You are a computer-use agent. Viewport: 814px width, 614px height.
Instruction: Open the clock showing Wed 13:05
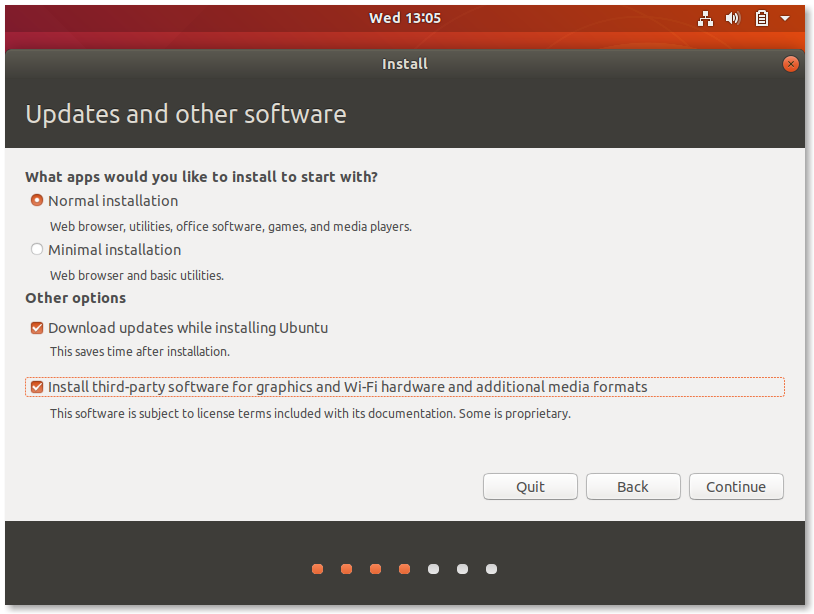pos(405,18)
